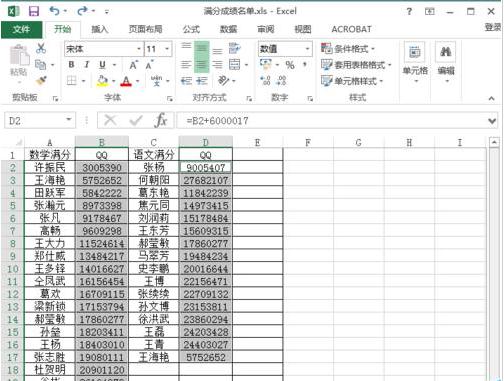
Task: Switch to the 审阅 tab
Action: [266, 29]
